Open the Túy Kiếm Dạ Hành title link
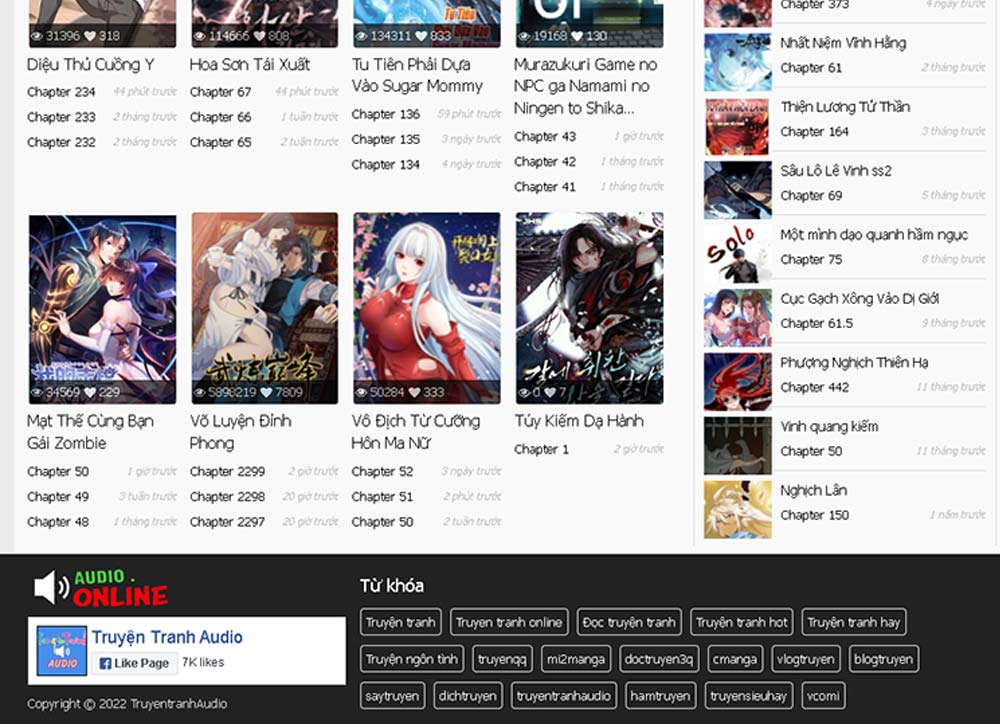 pyautogui.click(x=579, y=421)
